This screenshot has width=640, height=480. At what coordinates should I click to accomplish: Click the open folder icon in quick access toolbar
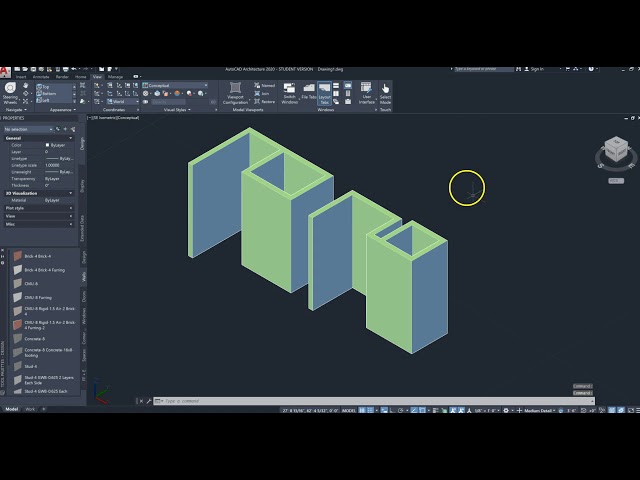point(25,69)
